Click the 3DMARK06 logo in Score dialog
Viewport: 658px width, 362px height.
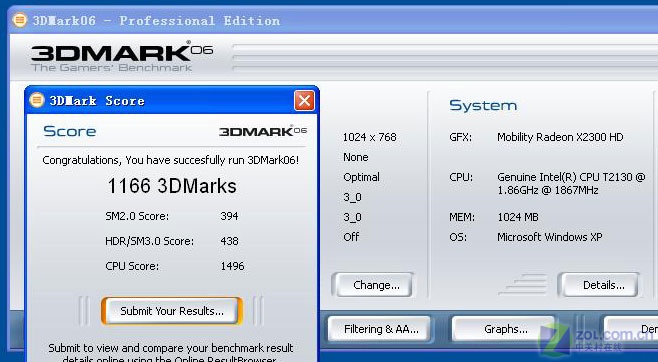point(263,130)
